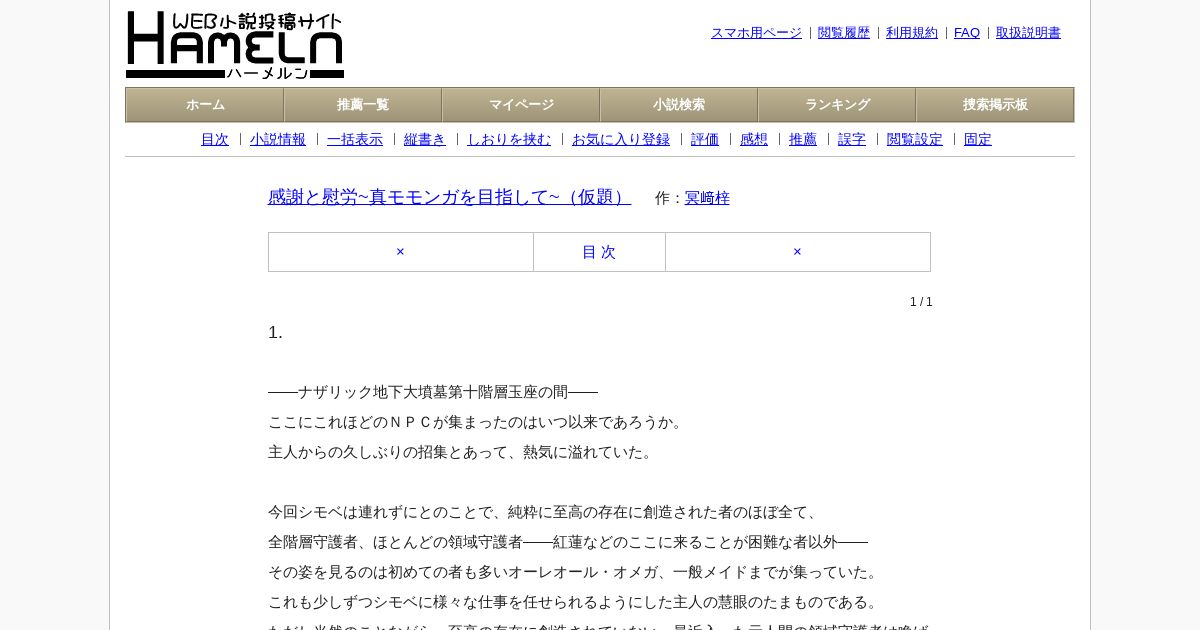
Task: Click 固定 link
Action: tap(978, 140)
